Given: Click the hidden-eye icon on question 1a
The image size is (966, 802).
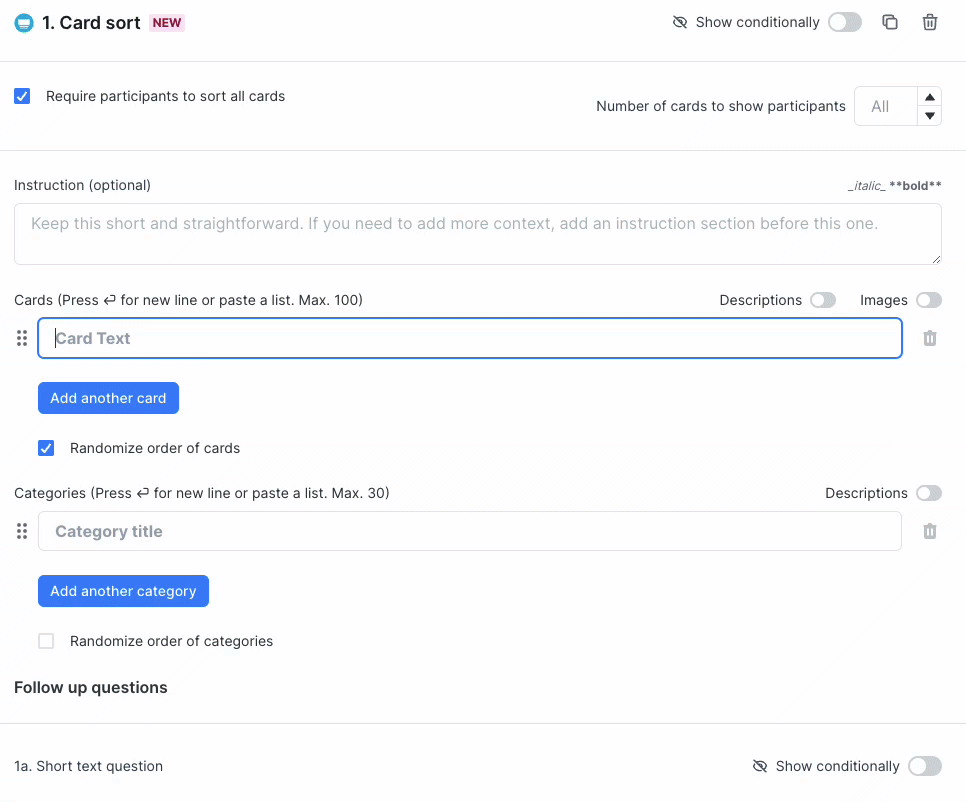Looking at the screenshot, I should point(760,766).
